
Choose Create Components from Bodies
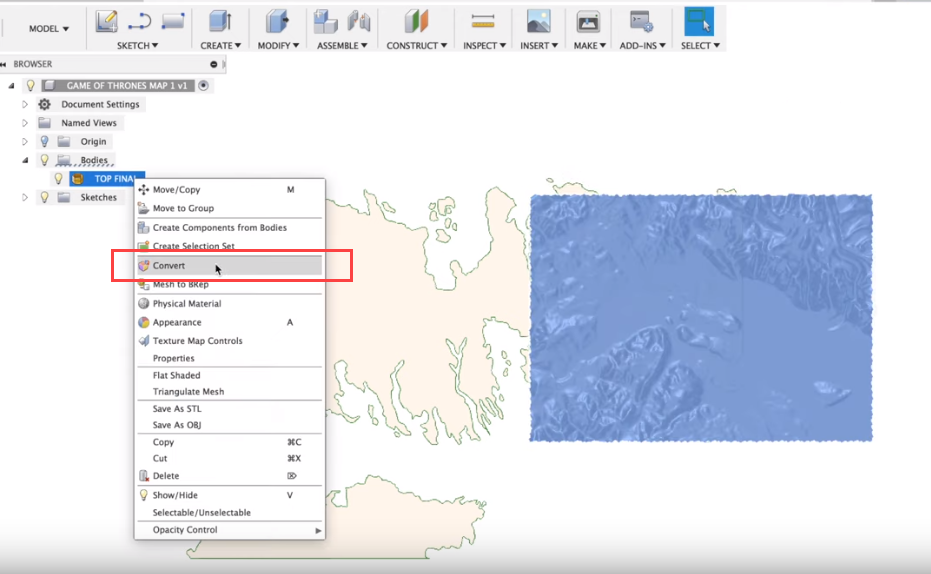coord(229,227)
